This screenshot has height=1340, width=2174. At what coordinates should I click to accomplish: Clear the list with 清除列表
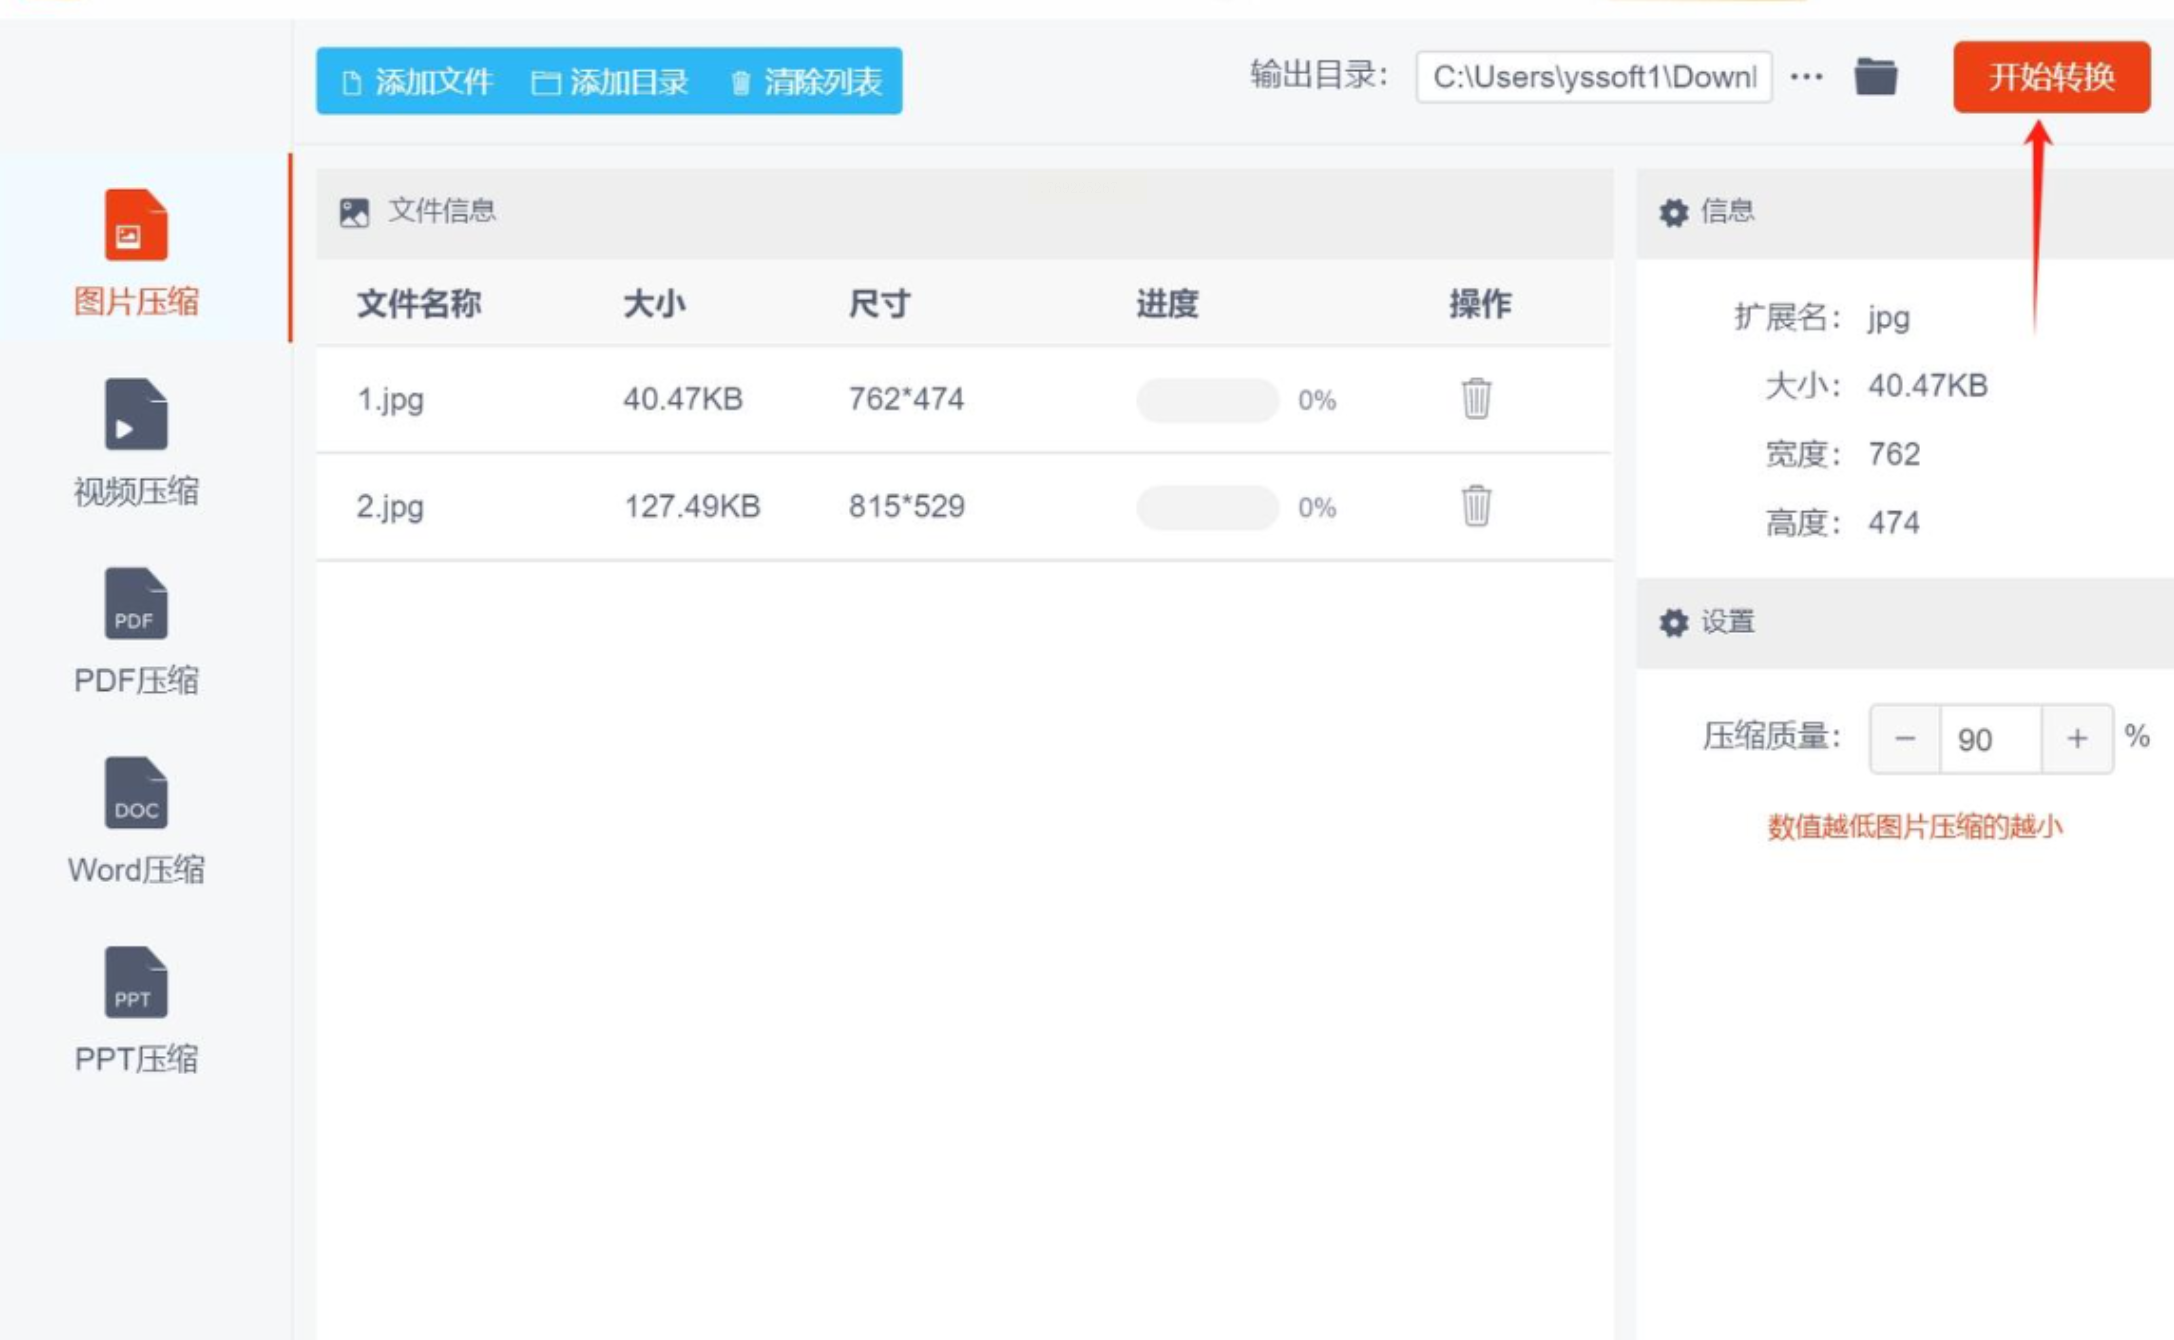pyautogui.click(x=808, y=81)
